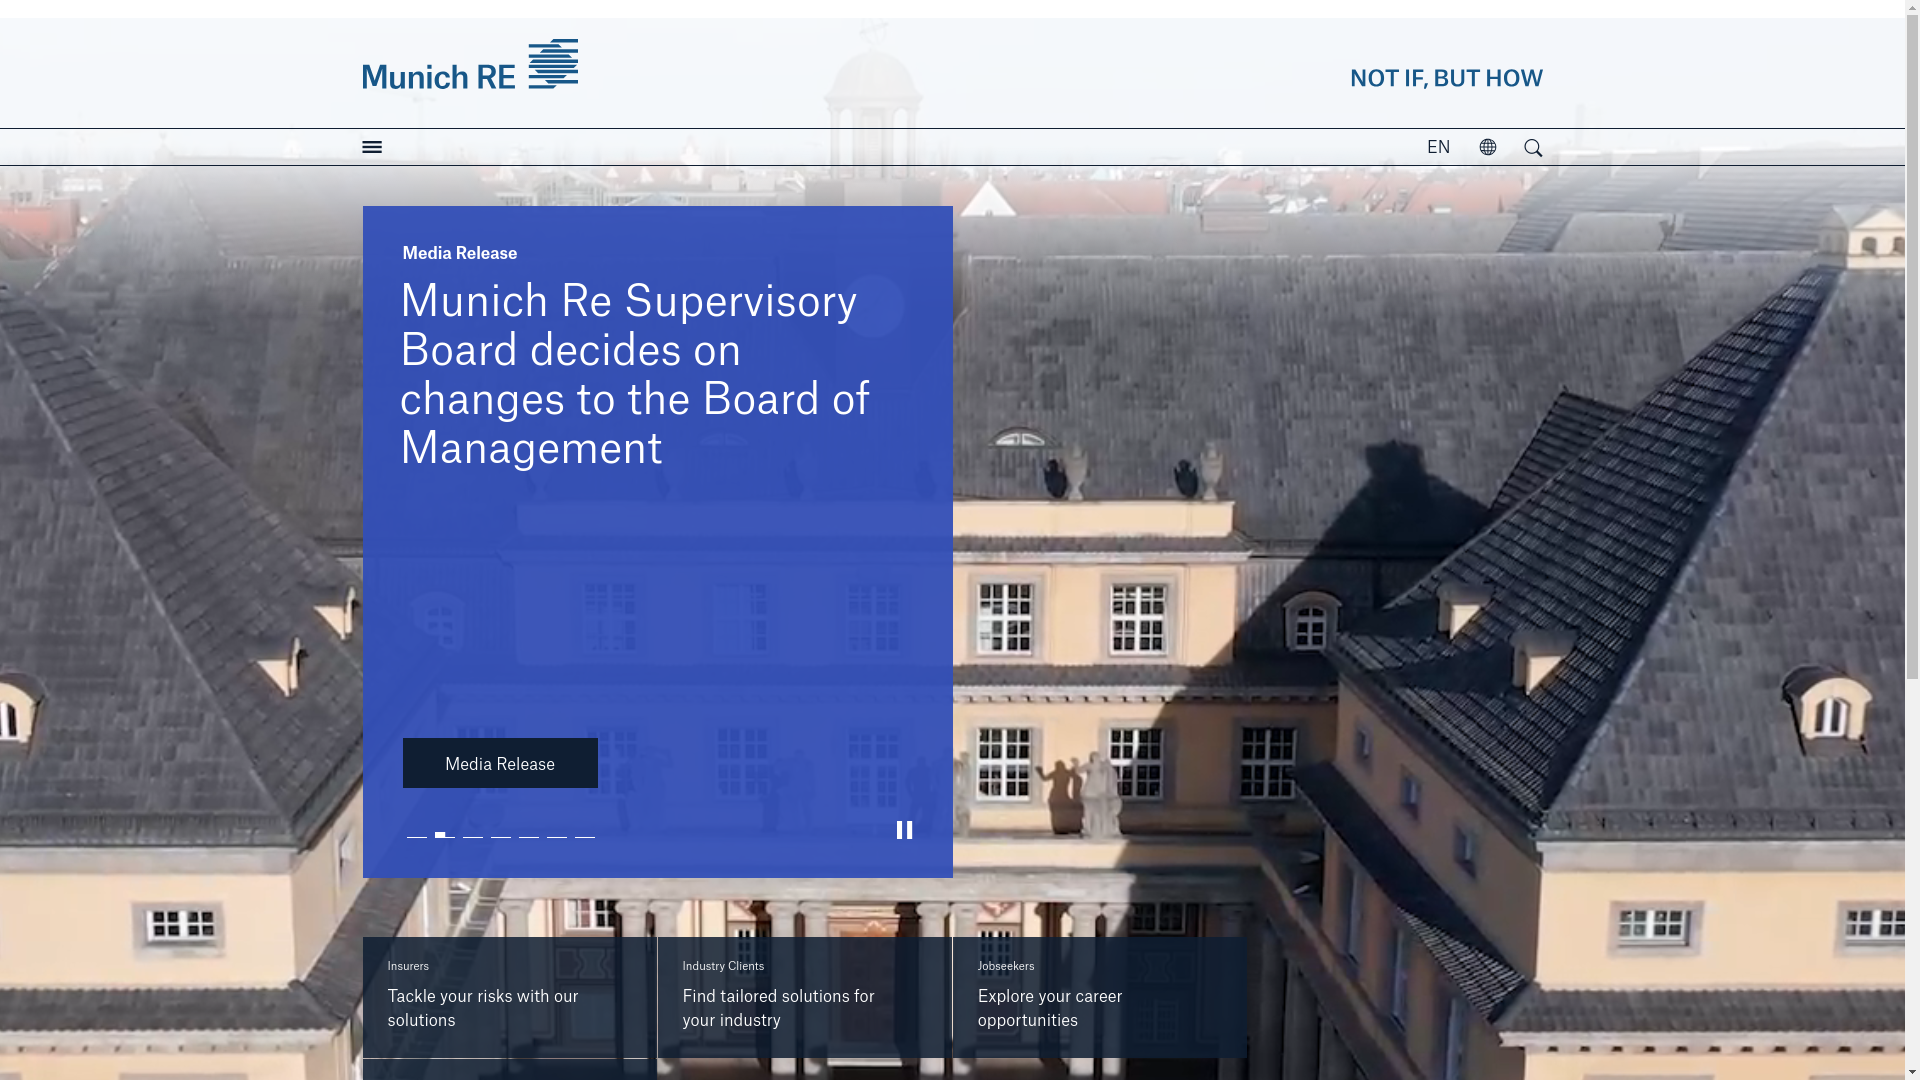Jump to fifth carousel slide indicator

(x=528, y=835)
